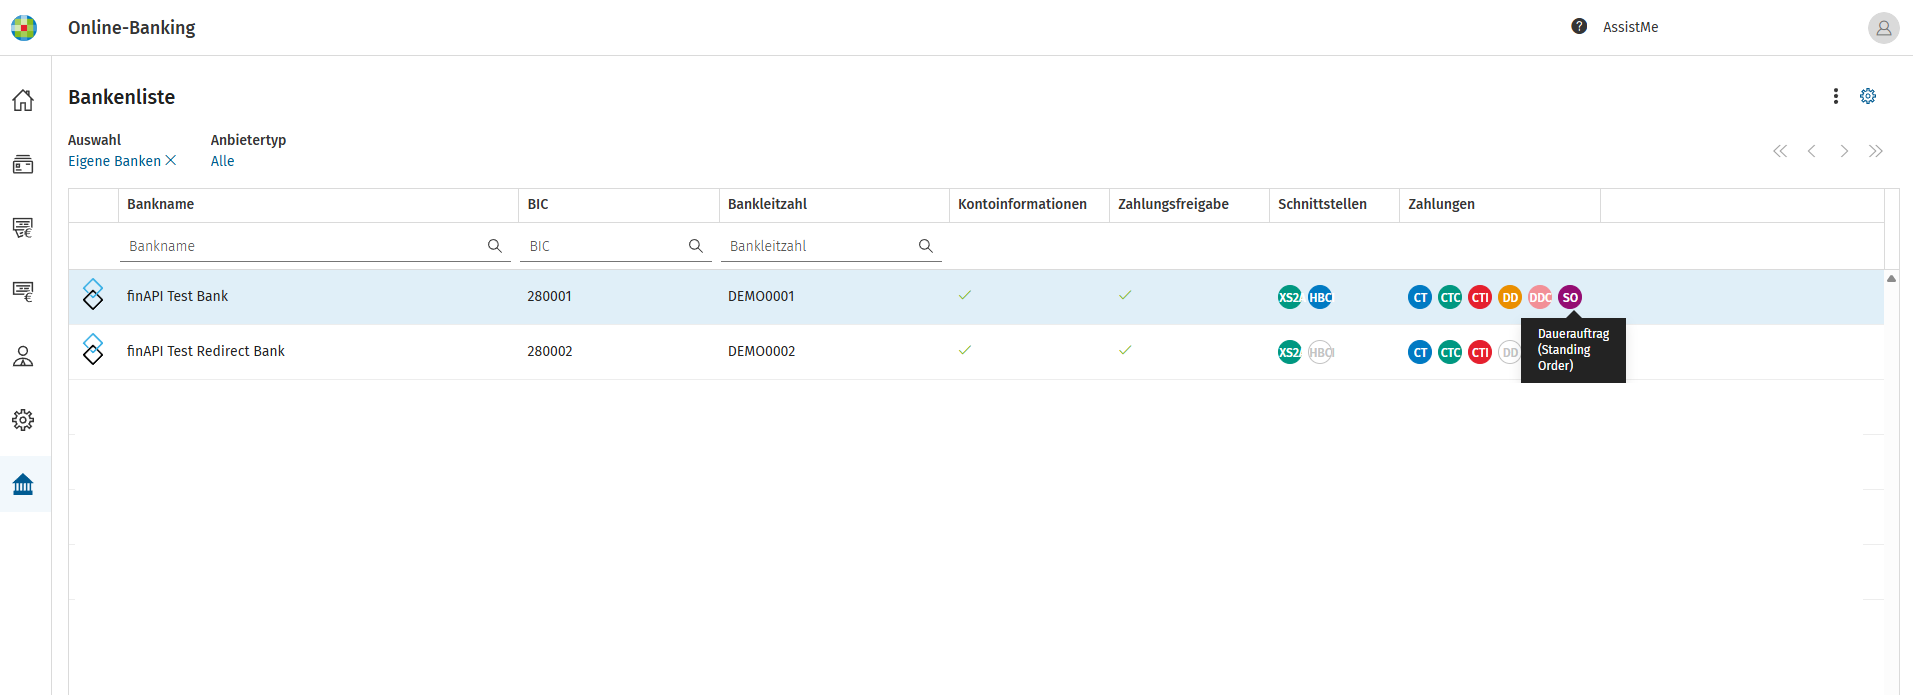Go to the home dashboard icon

[23, 100]
